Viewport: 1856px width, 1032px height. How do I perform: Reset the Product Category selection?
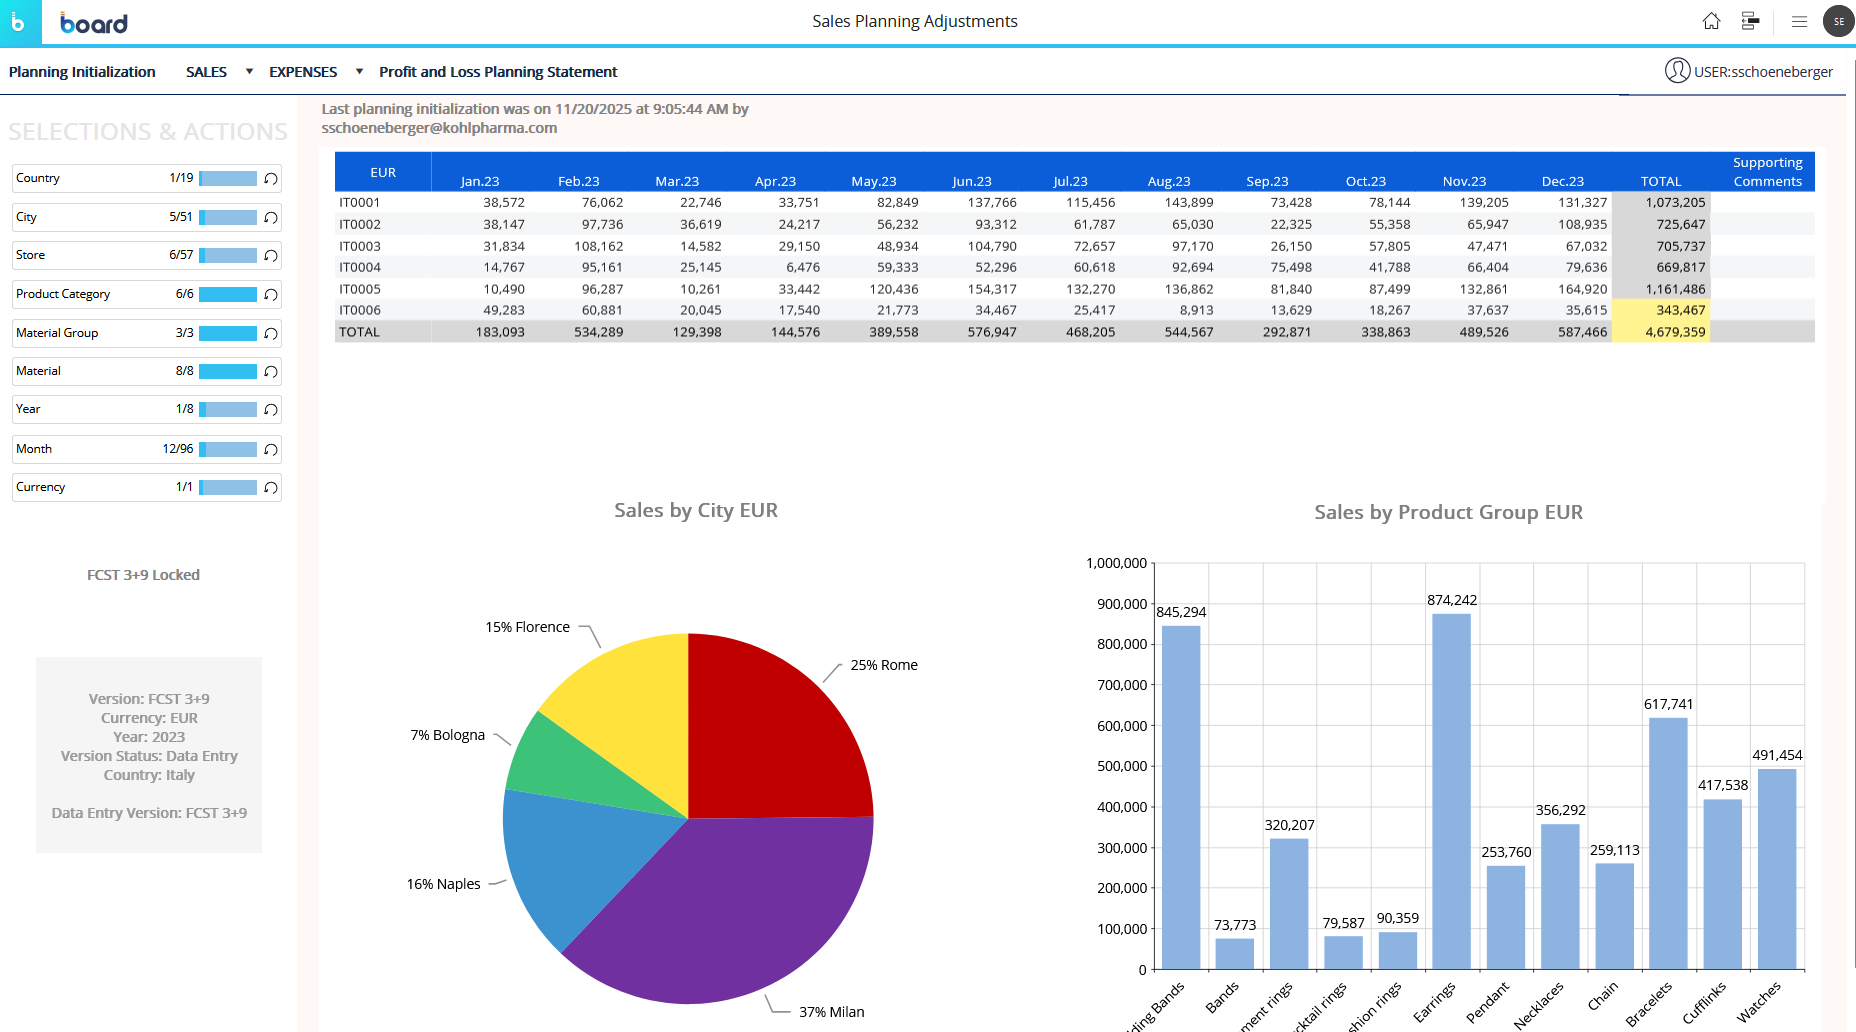pyautogui.click(x=271, y=295)
